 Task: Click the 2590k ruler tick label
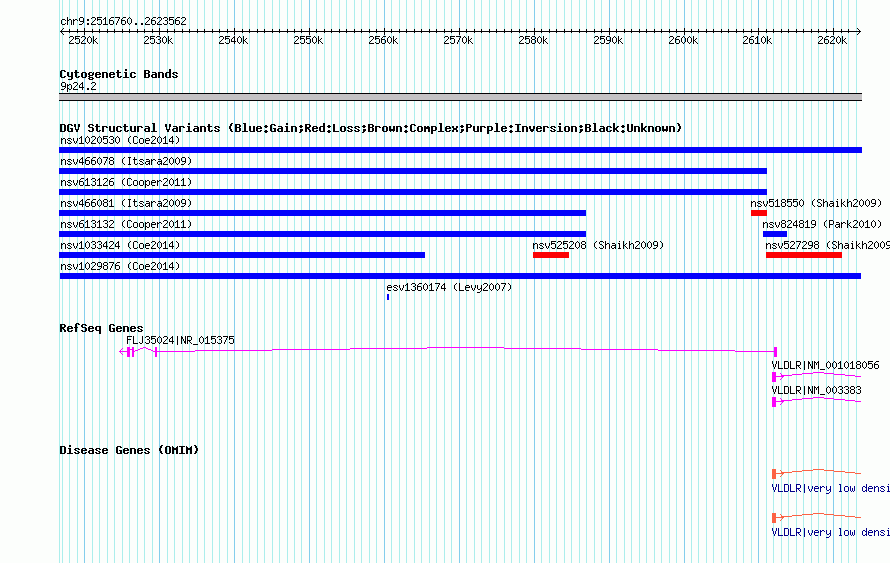(608, 40)
